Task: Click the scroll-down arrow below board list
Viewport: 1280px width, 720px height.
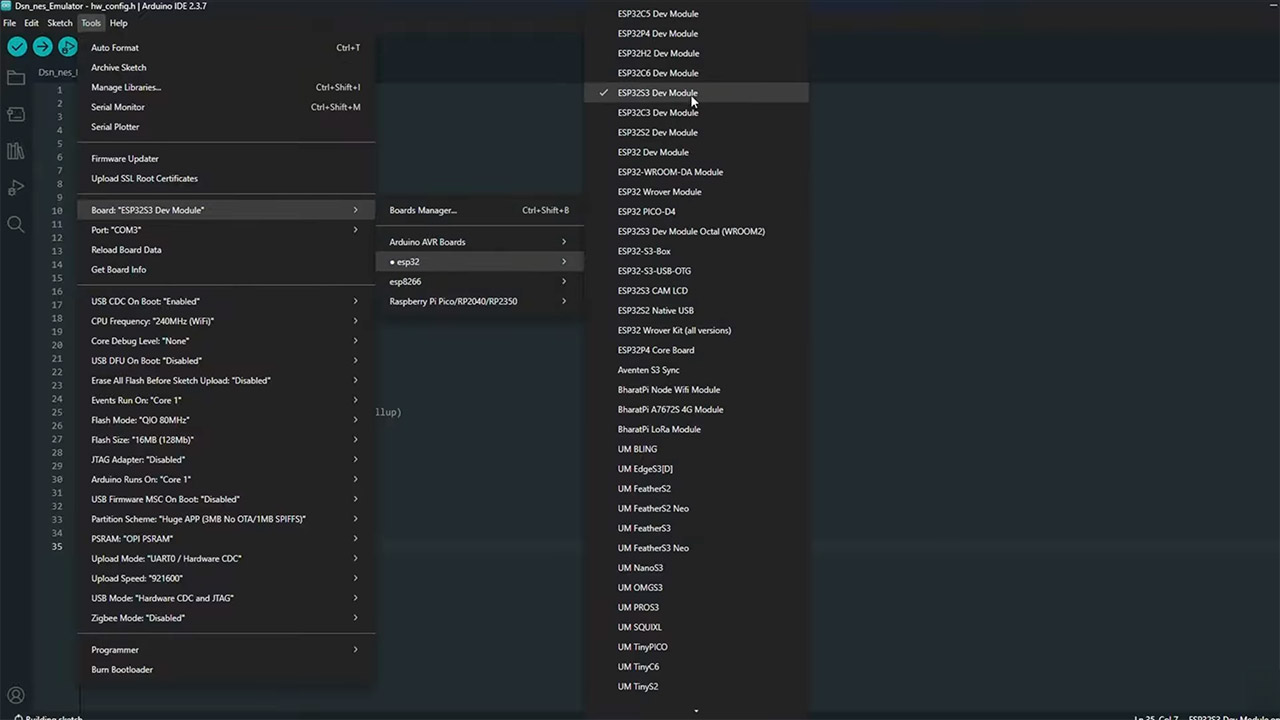Action: click(x=696, y=711)
